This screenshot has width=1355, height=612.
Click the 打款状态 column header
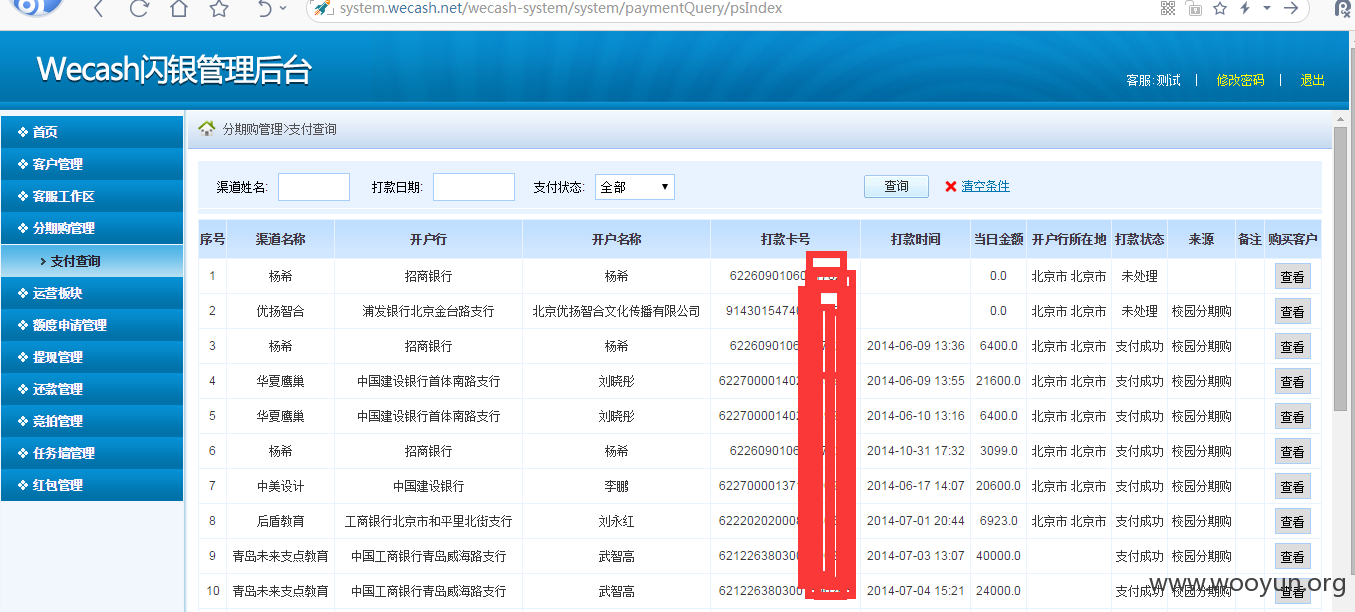coord(1139,239)
